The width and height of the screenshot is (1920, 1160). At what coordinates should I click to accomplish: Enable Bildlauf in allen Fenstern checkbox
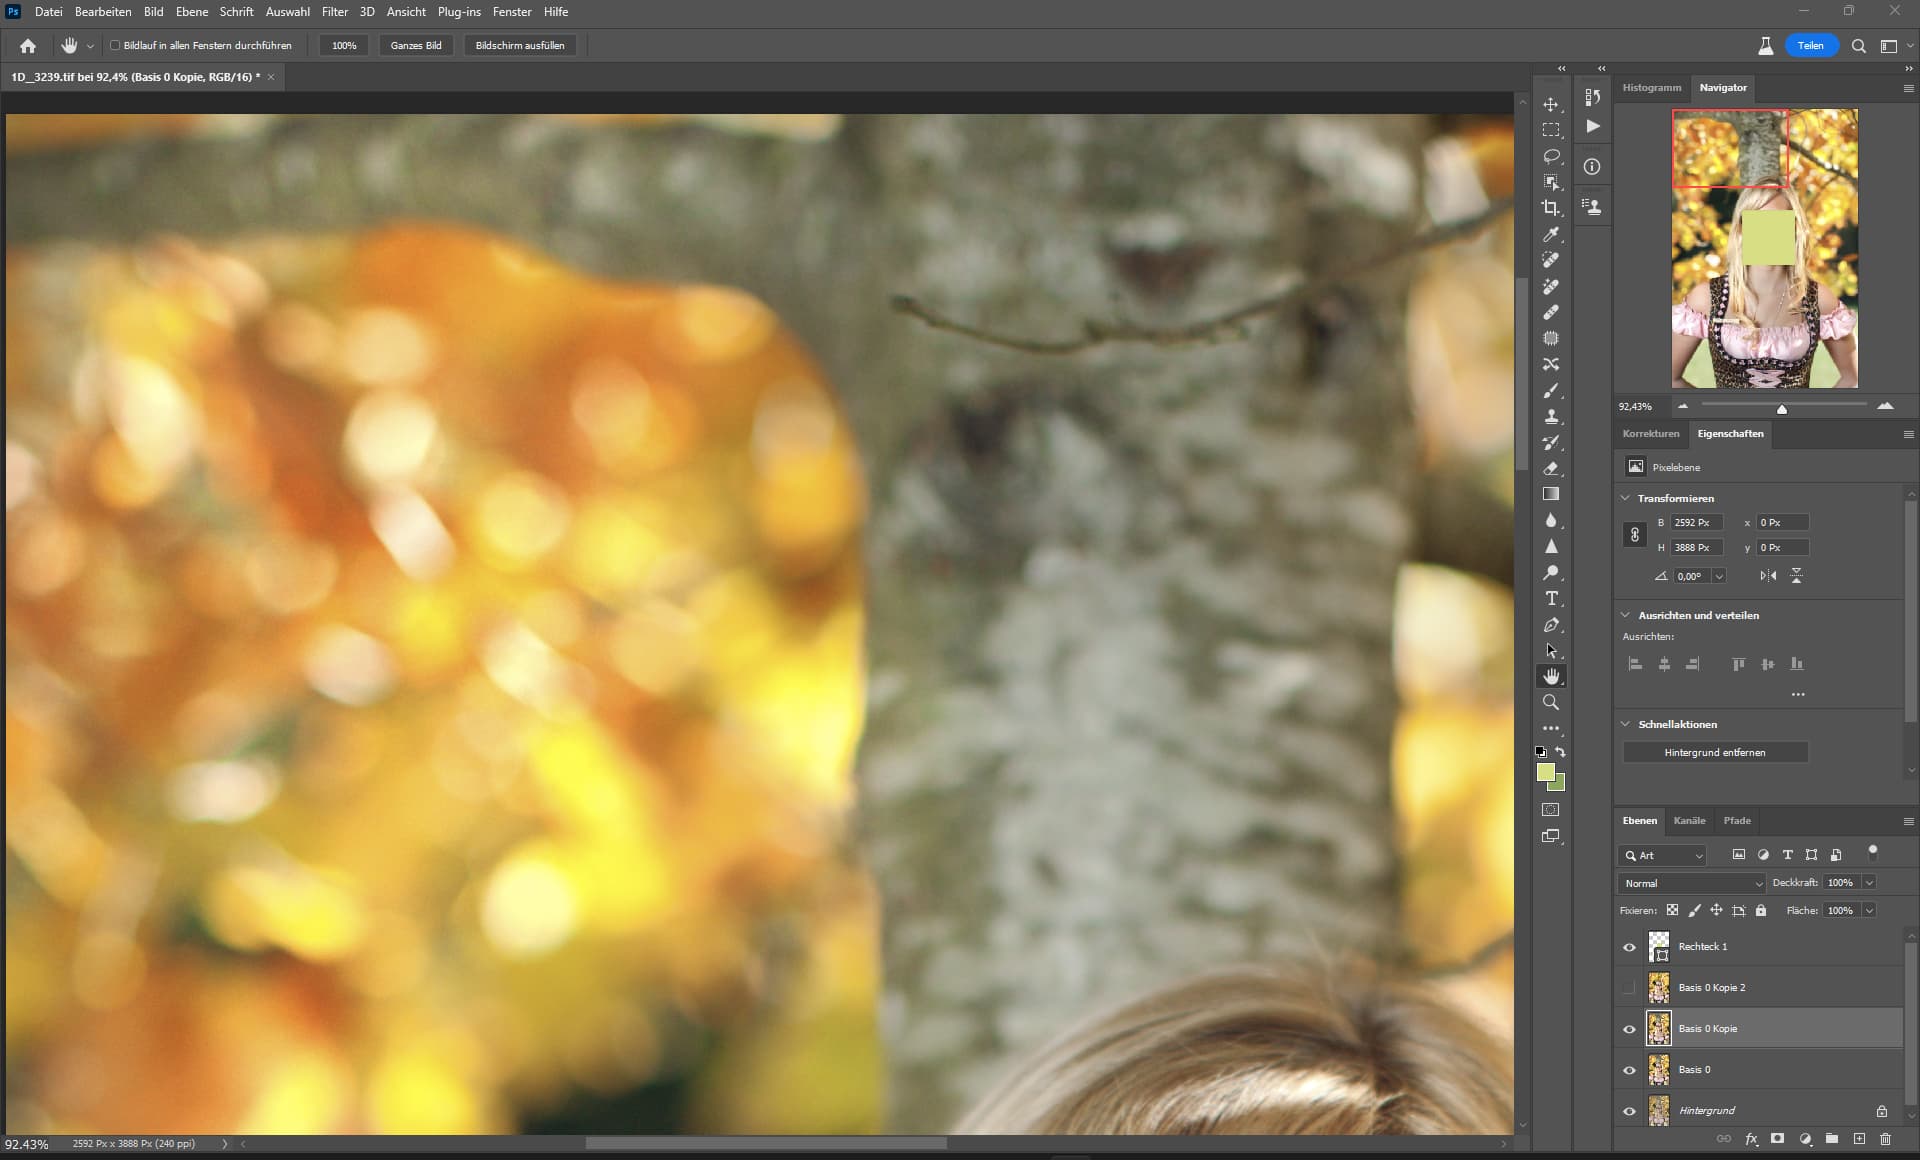click(x=115, y=45)
